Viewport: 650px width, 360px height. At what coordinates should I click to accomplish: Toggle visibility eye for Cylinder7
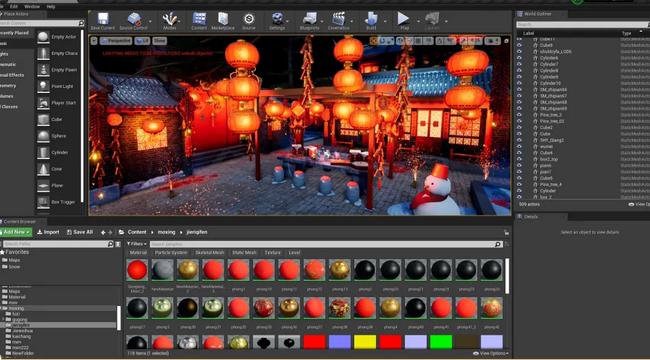click(x=519, y=64)
